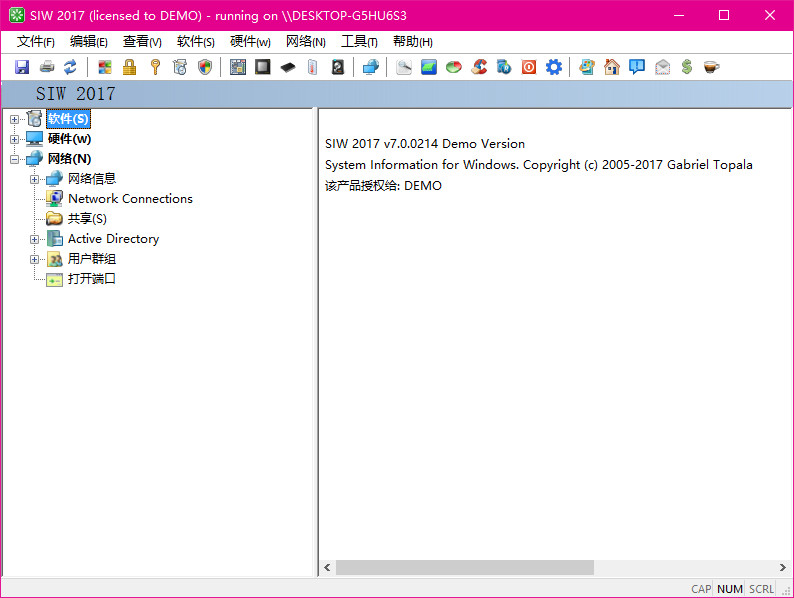Click the blue refresh arrows icon
This screenshot has width=794, height=598.
(70, 67)
